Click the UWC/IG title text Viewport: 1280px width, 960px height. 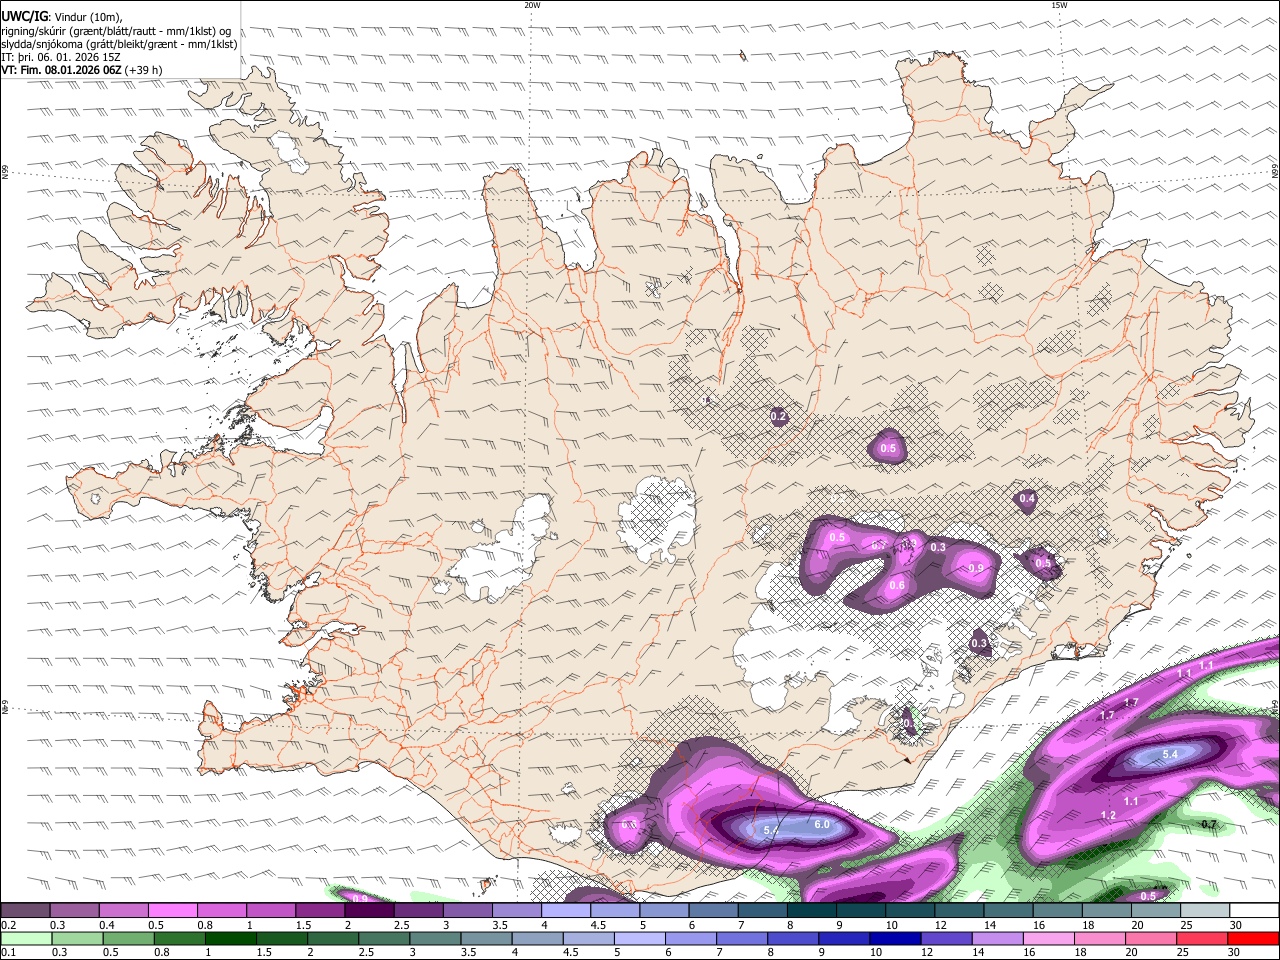(x=24, y=17)
